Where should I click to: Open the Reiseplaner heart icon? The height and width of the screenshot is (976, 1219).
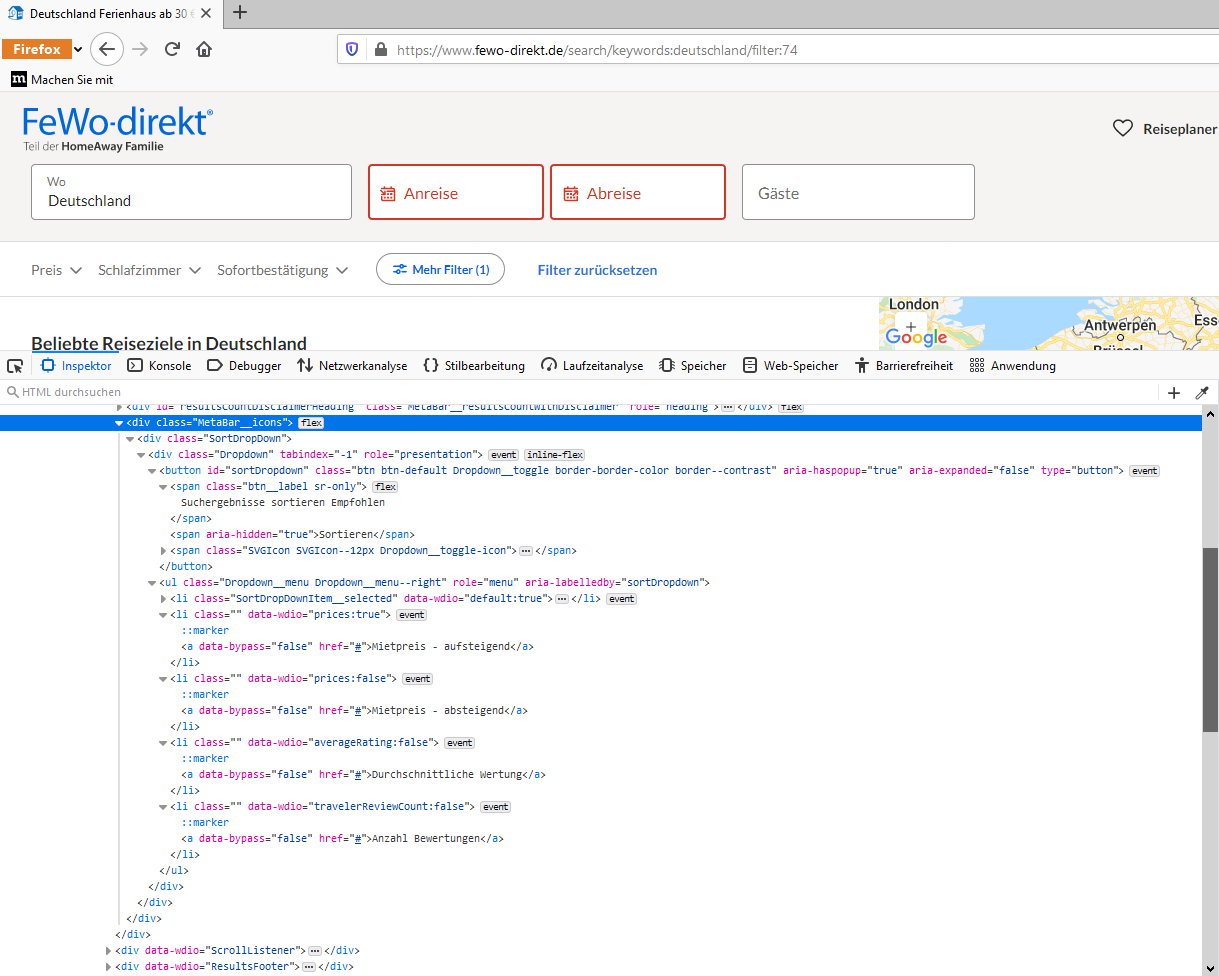point(1123,129)
